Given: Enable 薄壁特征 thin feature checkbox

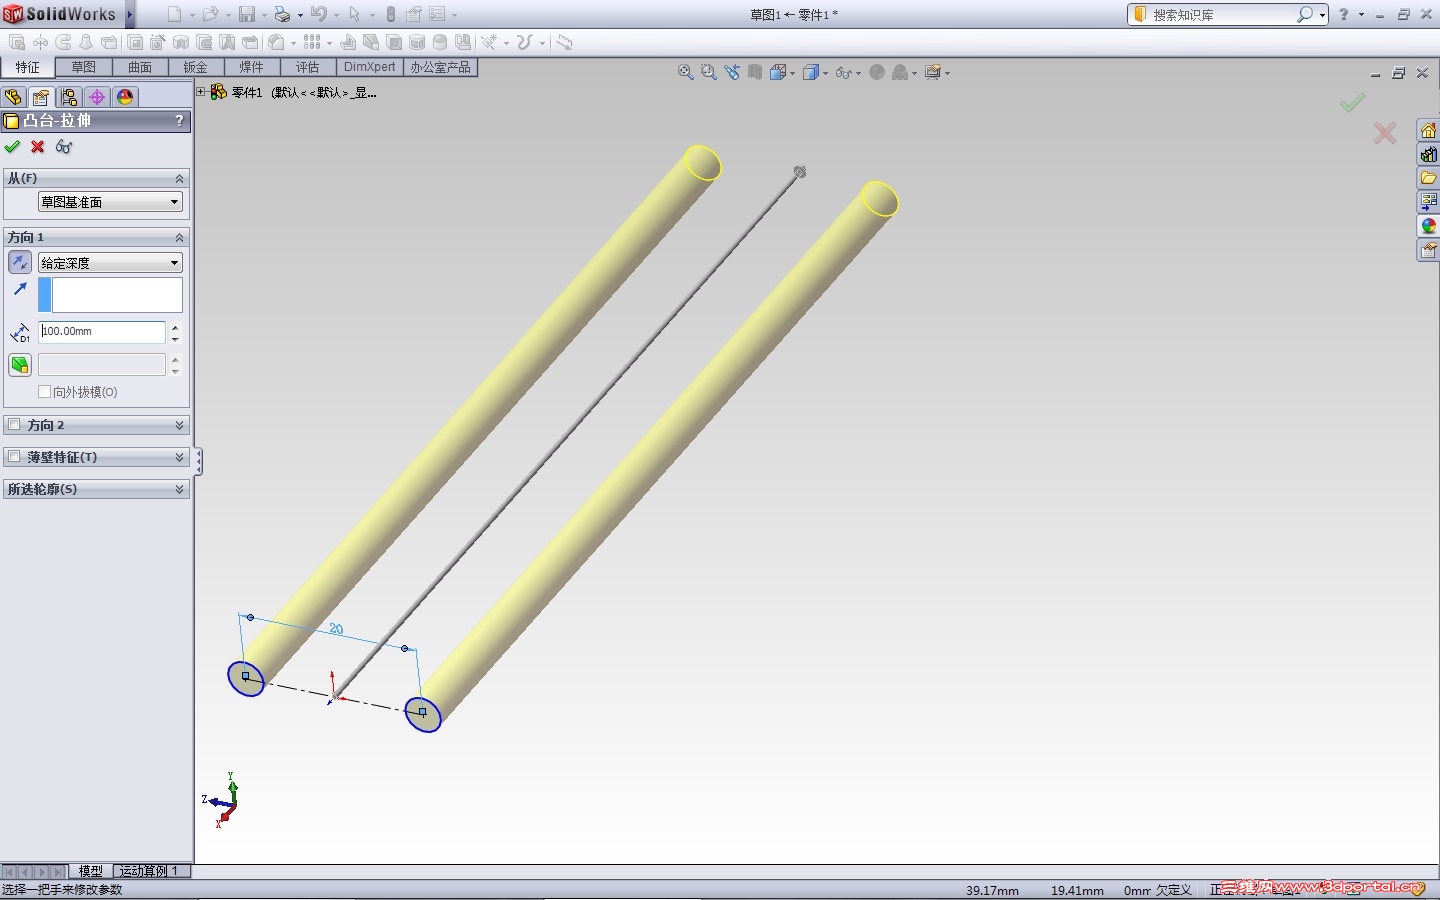Looking at the screenshot, I should [x=14, y=457].
